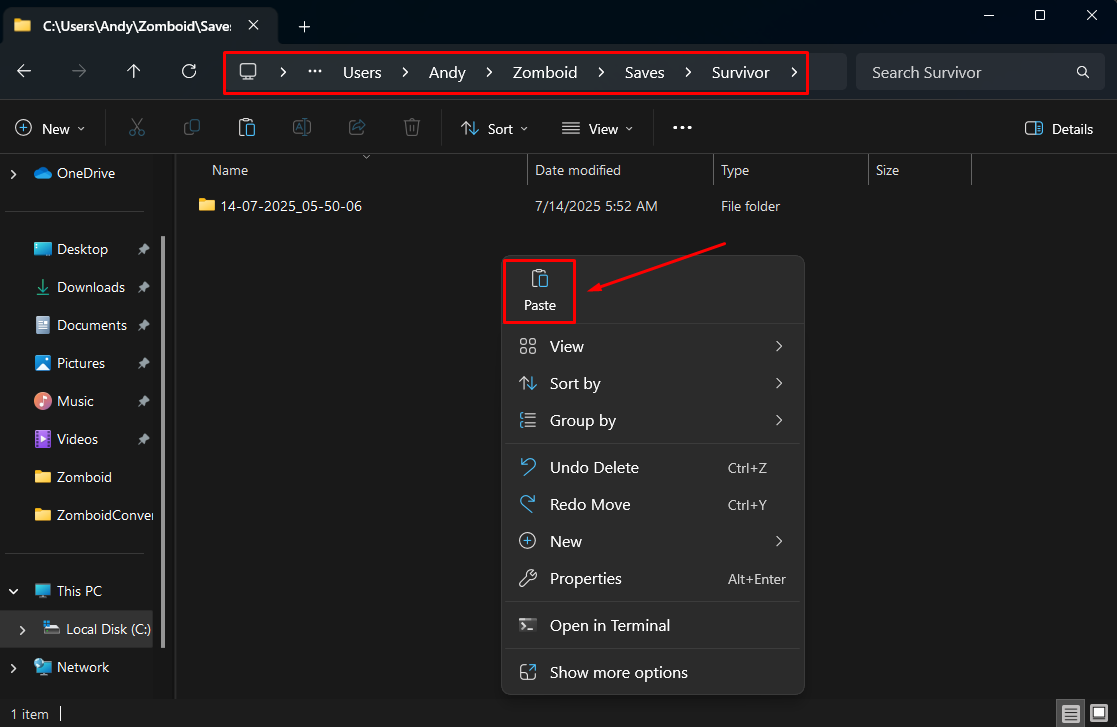Screen dimensions: 1117x727
Task: Open the Details pane
Action: point(1058,128)
